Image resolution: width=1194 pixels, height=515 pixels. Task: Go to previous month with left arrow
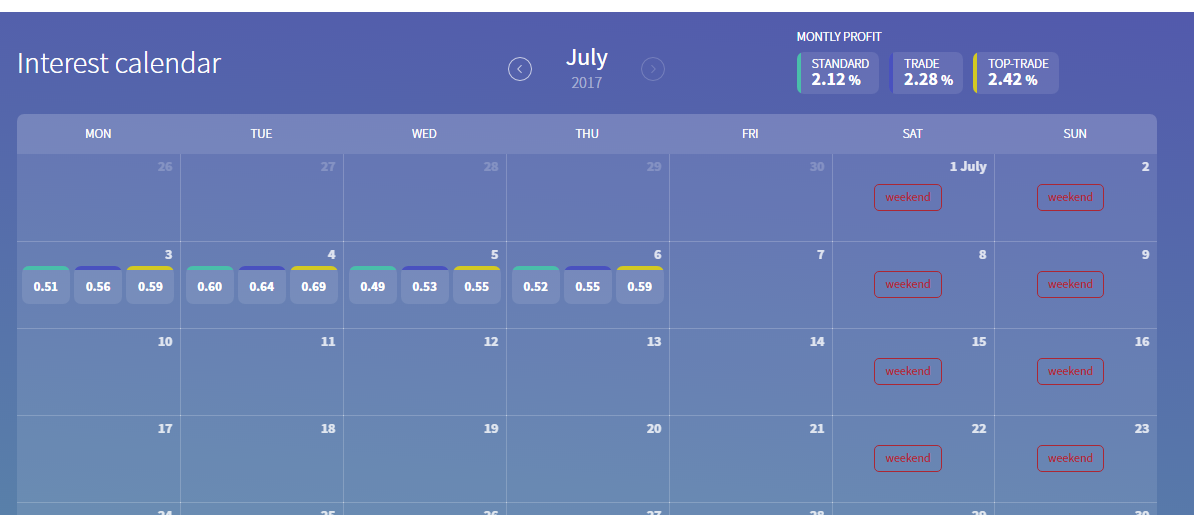coord(520,69)
